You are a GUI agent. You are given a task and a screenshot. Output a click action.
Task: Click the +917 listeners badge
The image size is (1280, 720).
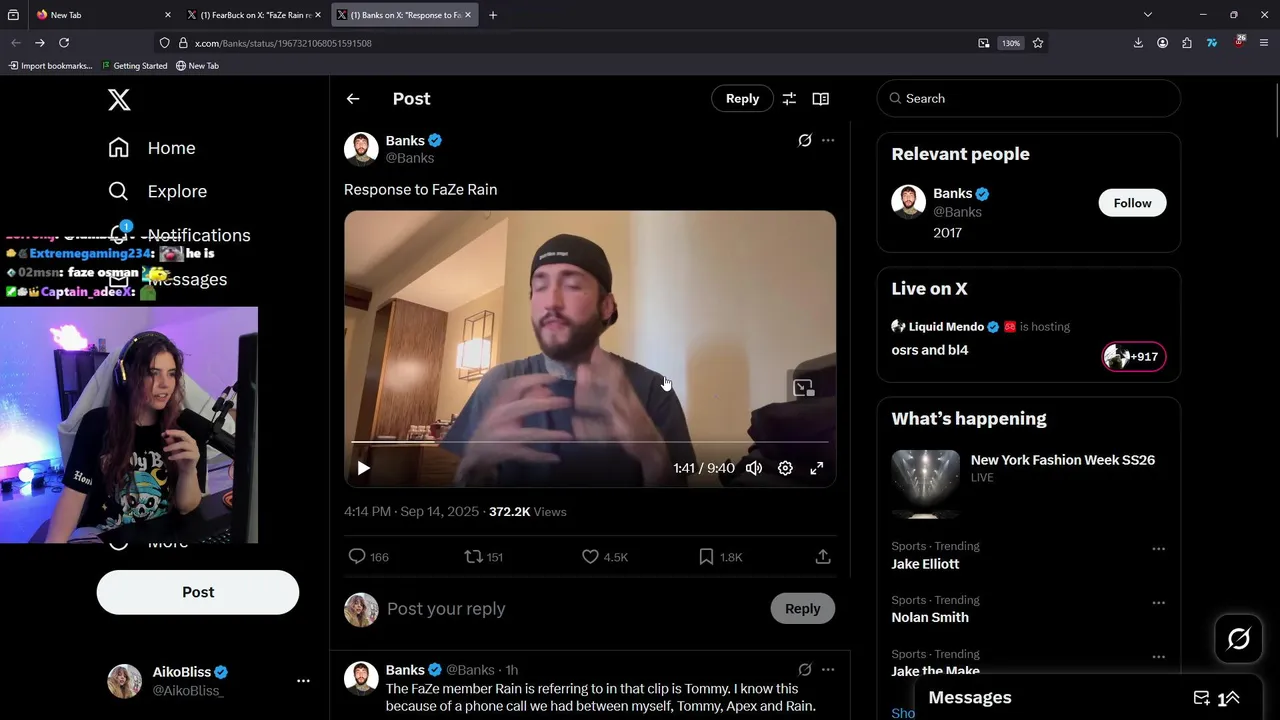click(1134, 357)
